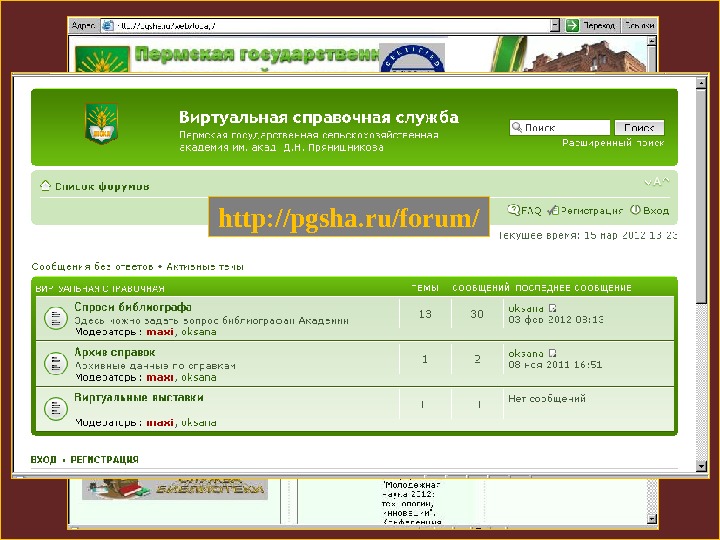
Task: Click the ВИРТУАЛЬНАЯ СПРАВОЧНАЯ category header
Action: (100, 289)
